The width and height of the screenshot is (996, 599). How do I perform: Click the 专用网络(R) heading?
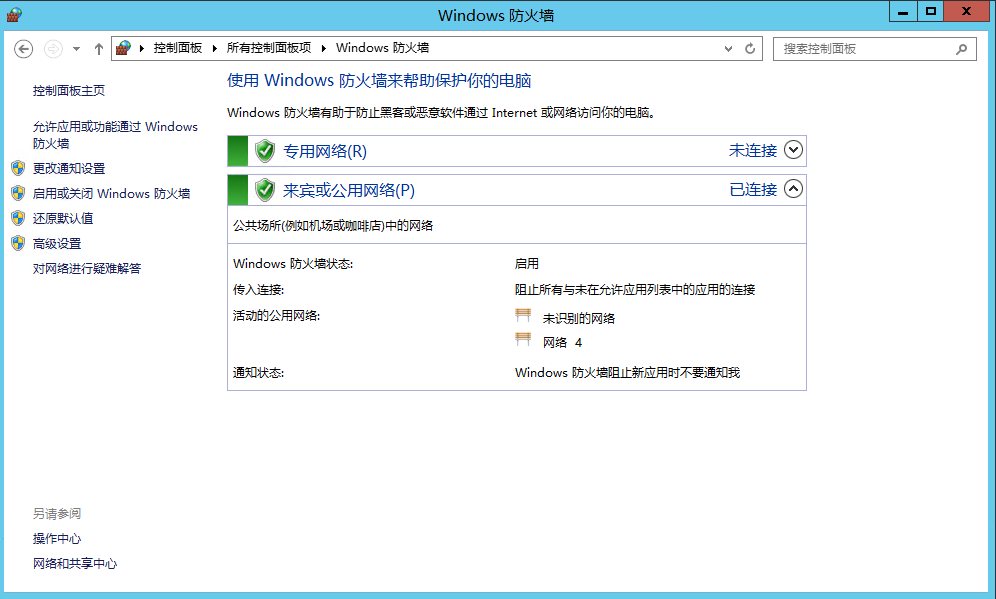pos(325,151)
